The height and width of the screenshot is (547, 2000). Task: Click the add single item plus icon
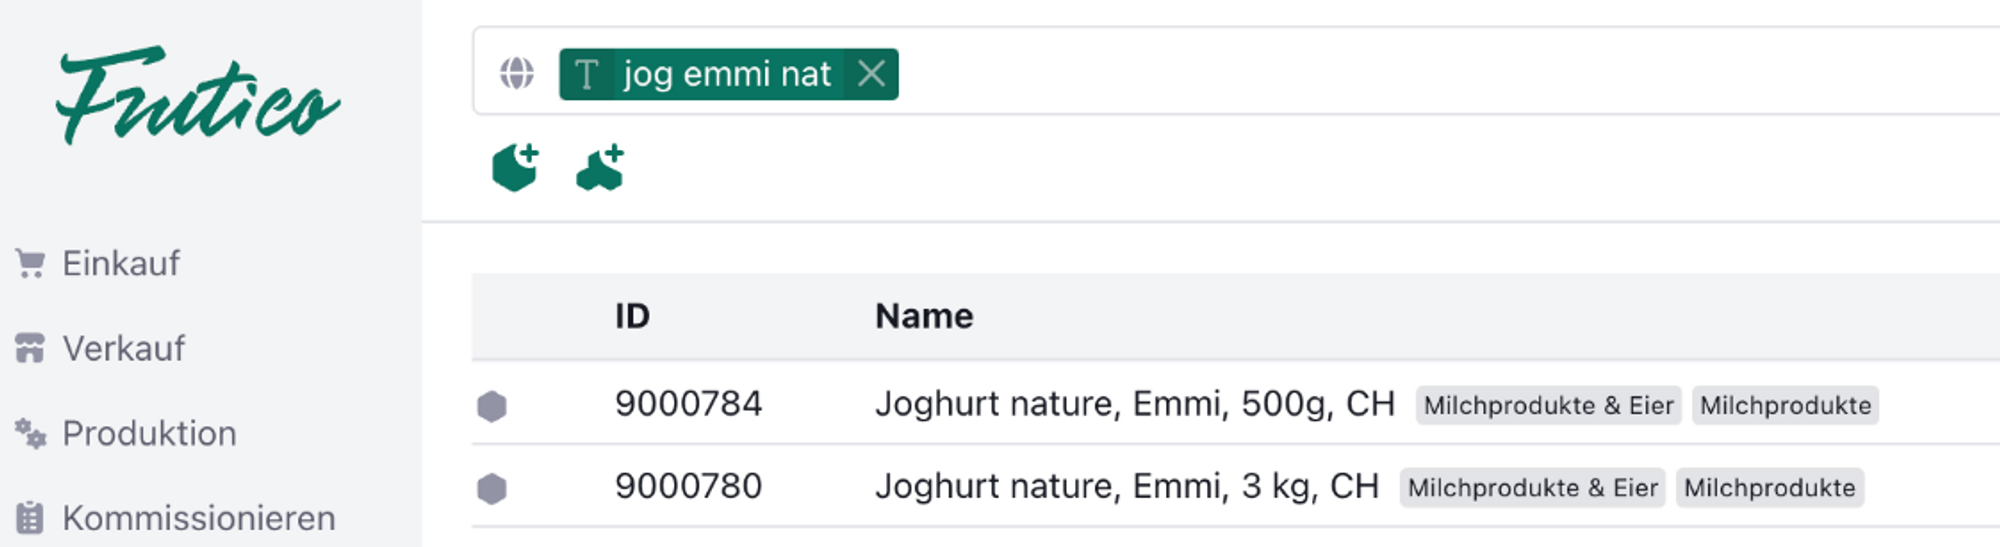pos(515,167)
